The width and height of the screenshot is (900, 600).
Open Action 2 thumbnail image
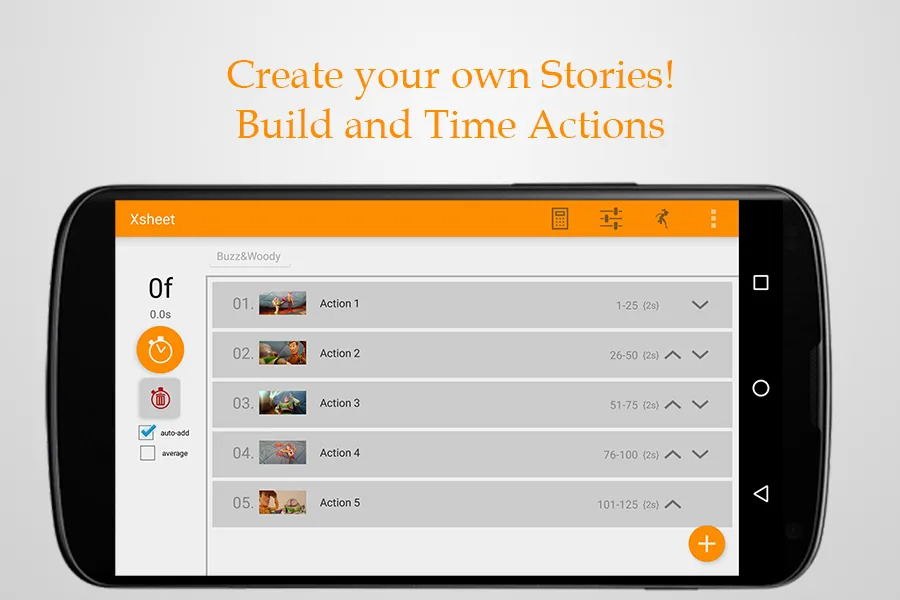[282, 353]
